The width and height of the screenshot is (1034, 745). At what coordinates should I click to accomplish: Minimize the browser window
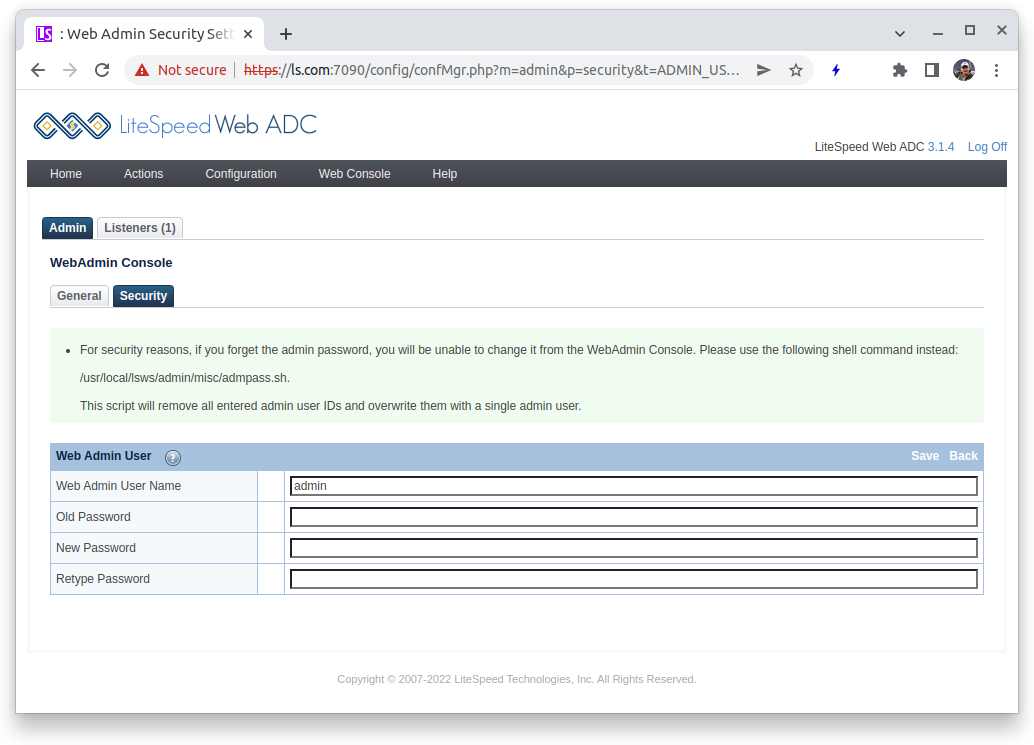(937, 32)
